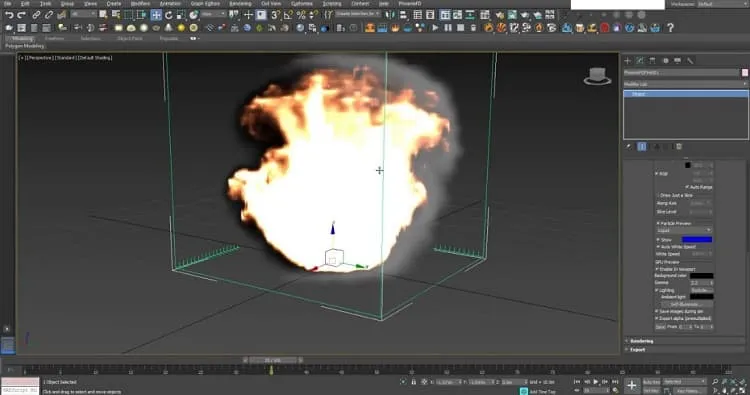The image size is (750, 395).
Task: Toggle the Lighting checkbox
Action: pyautogui.click(x=657, y=290)
